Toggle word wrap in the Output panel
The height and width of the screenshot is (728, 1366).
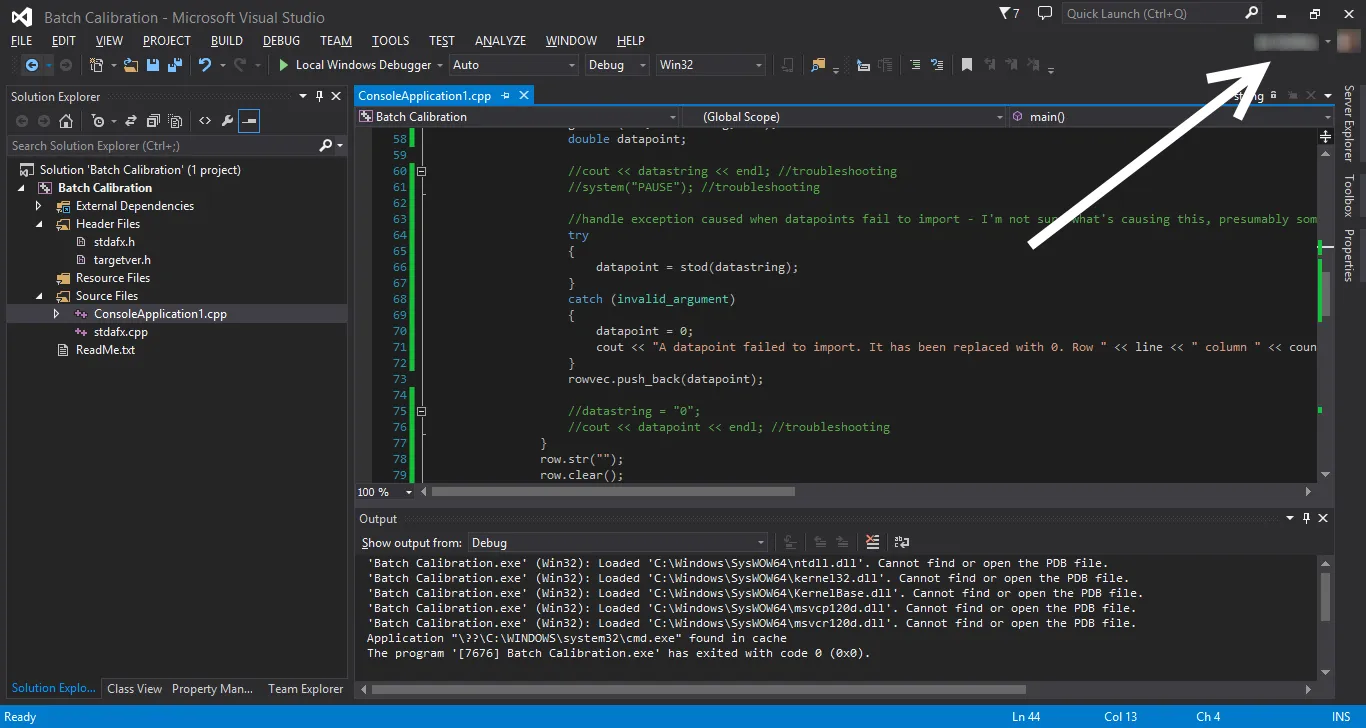[x=901, y=542]
